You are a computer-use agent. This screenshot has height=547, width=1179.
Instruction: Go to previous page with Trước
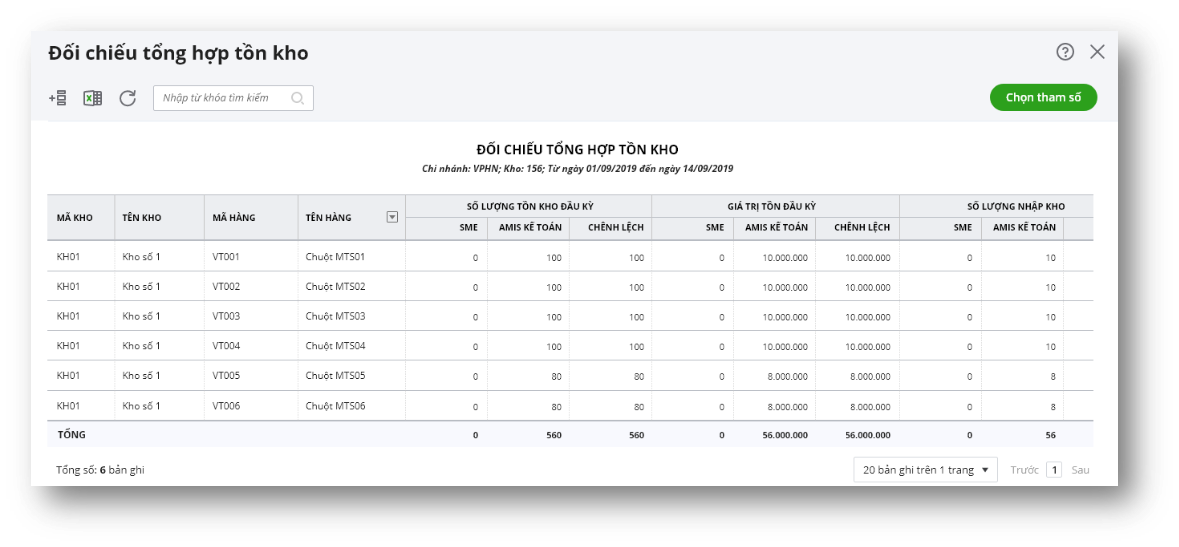[x=1024, y=470]
